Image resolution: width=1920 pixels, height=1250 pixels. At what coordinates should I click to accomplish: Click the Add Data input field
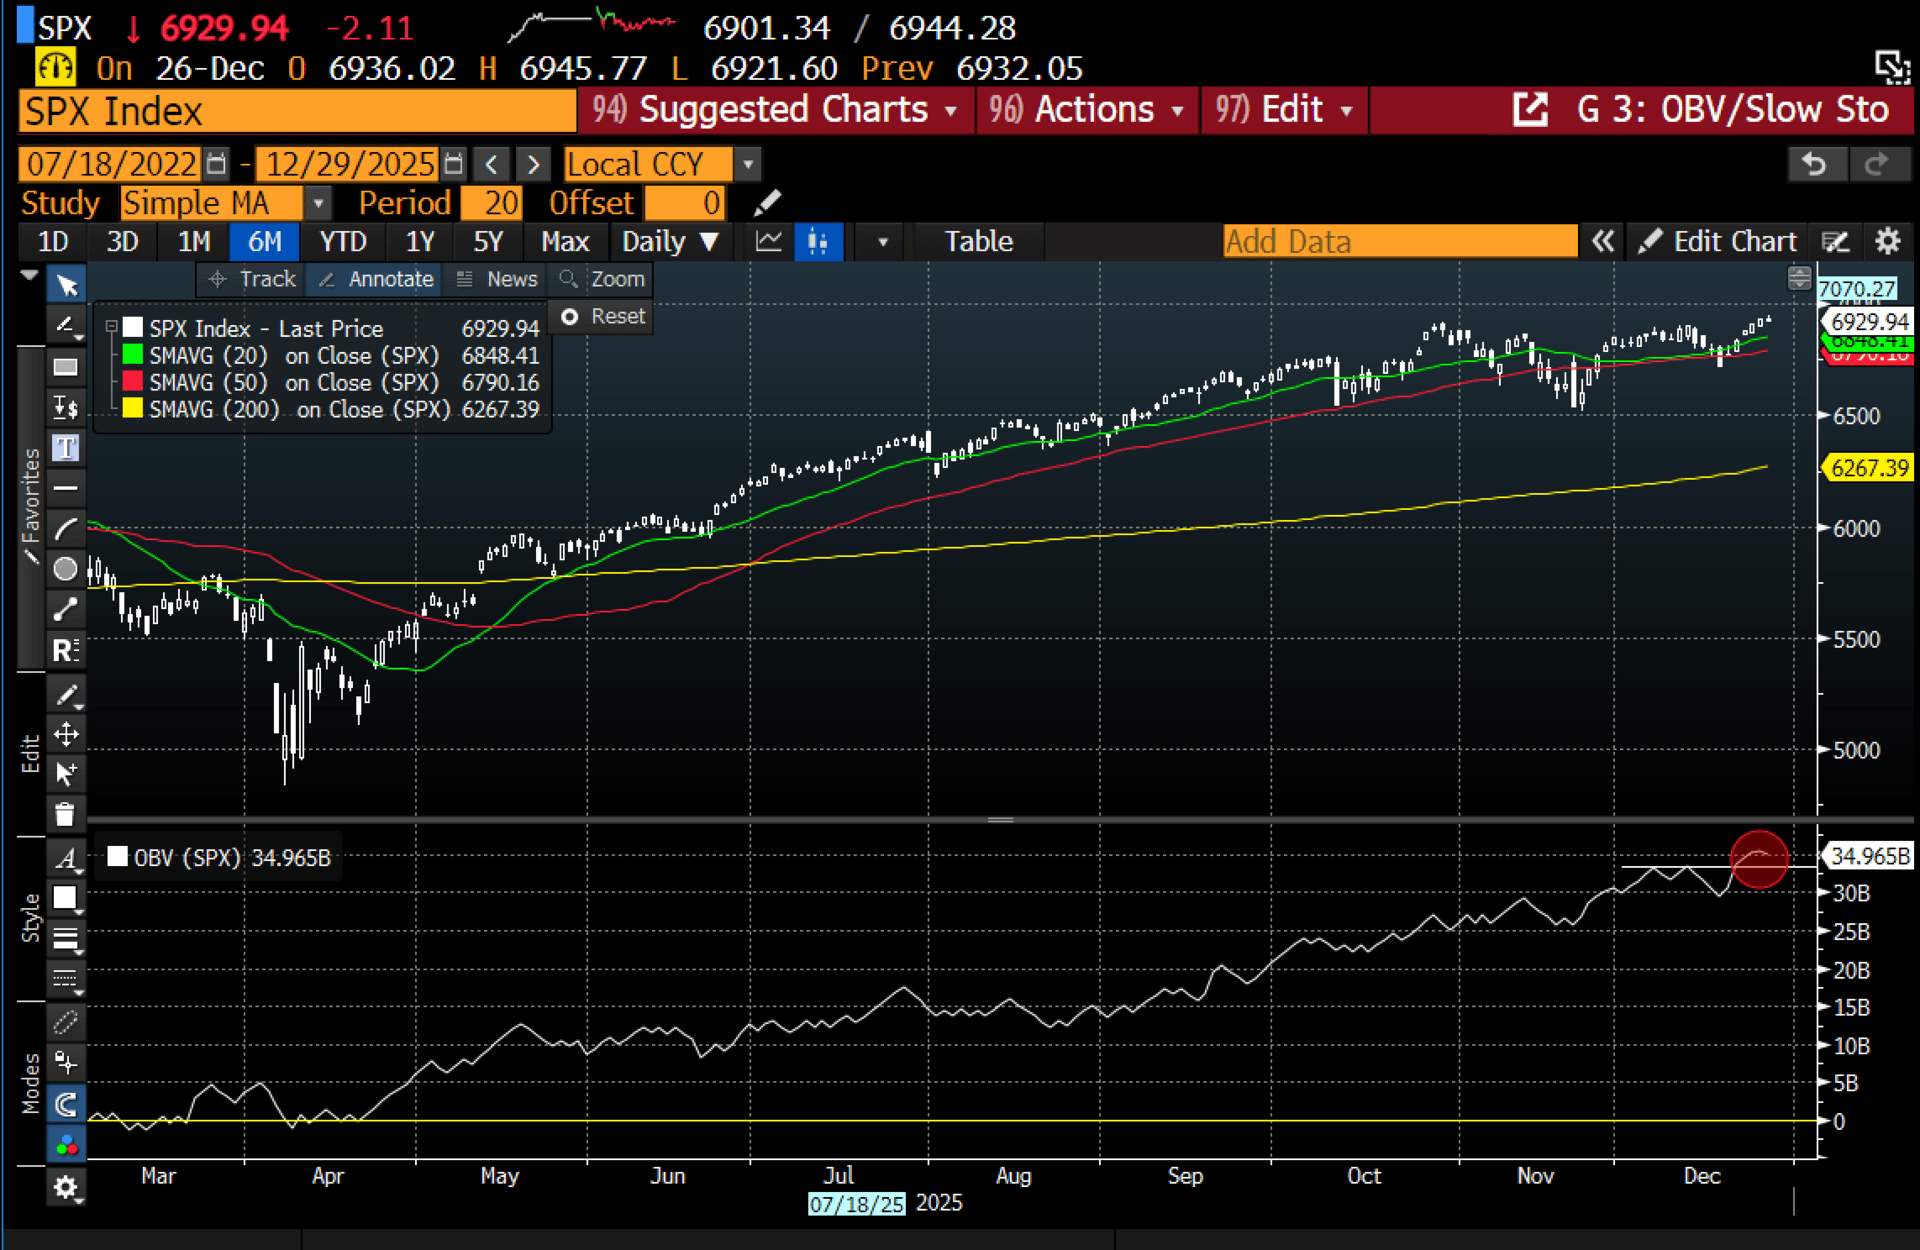[1398, 241]
